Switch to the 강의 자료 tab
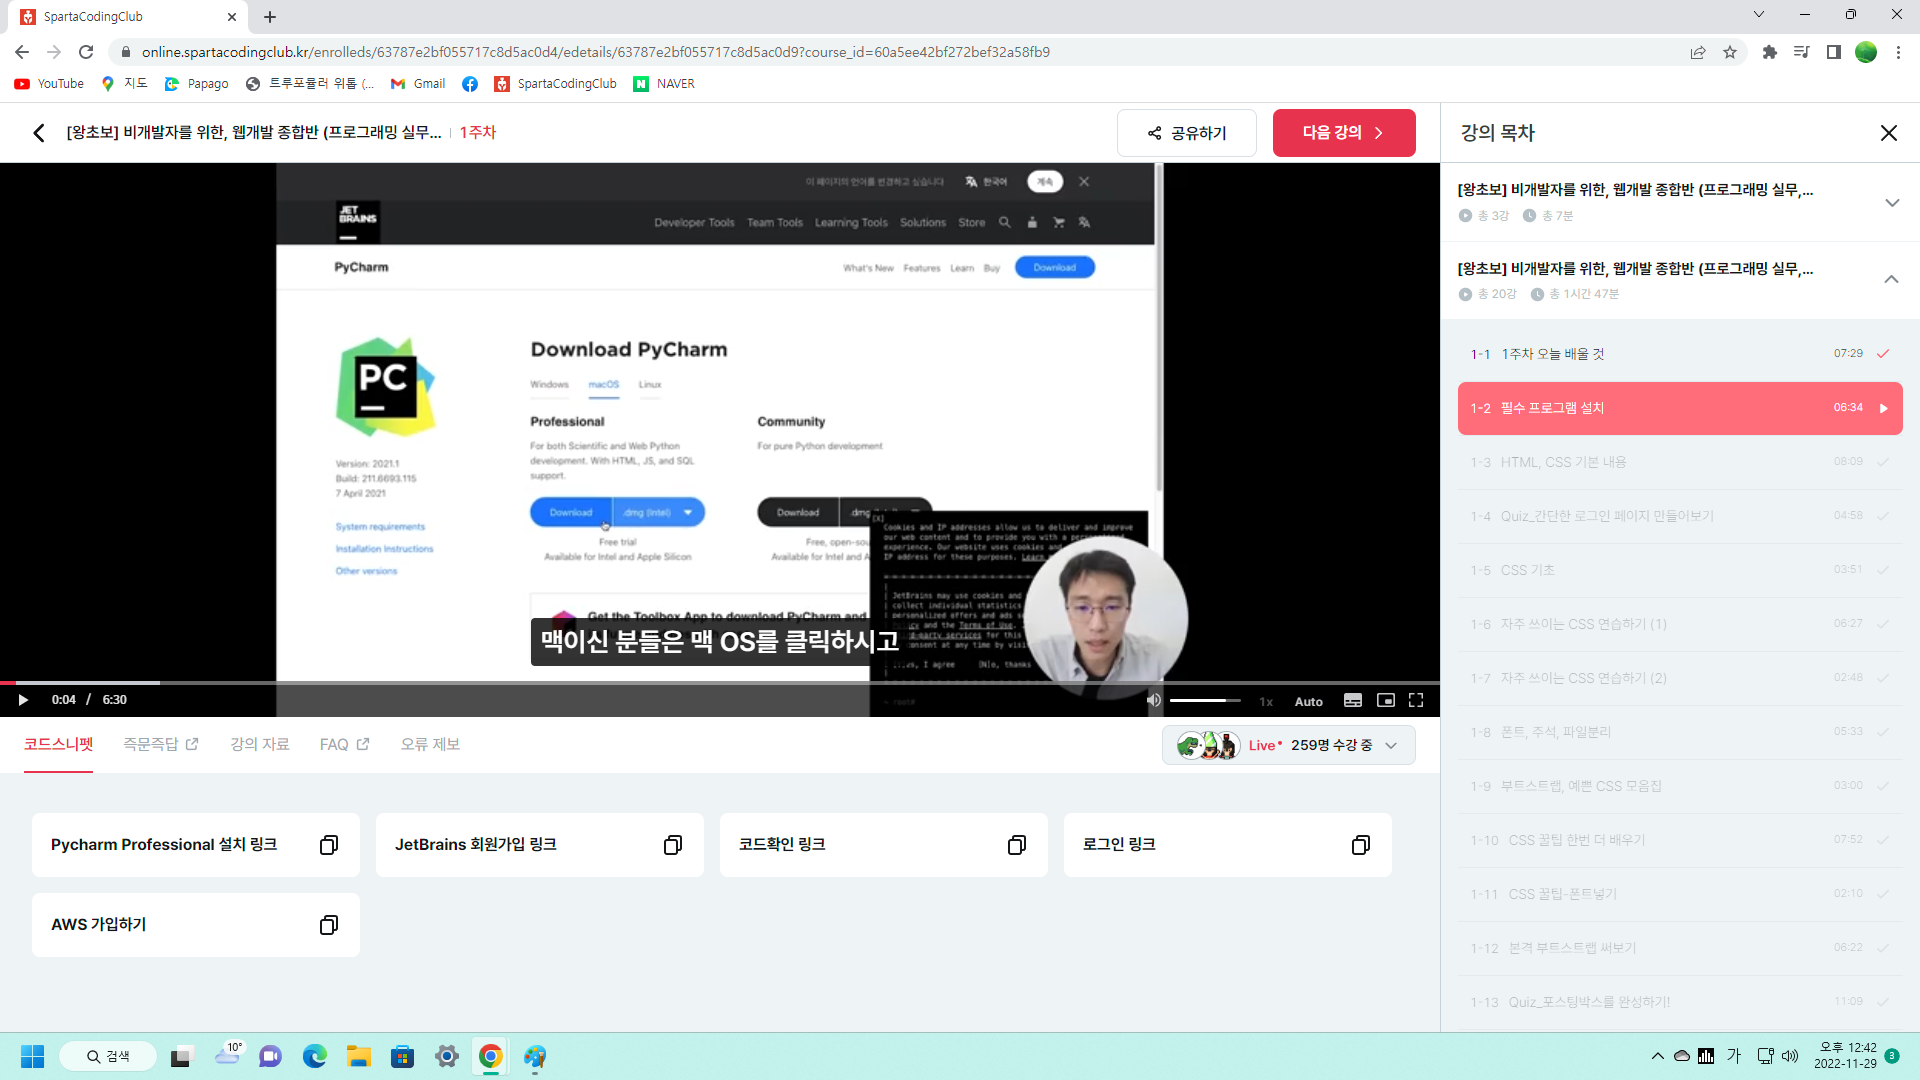The image size is (1920, 1080). [260, 744]
